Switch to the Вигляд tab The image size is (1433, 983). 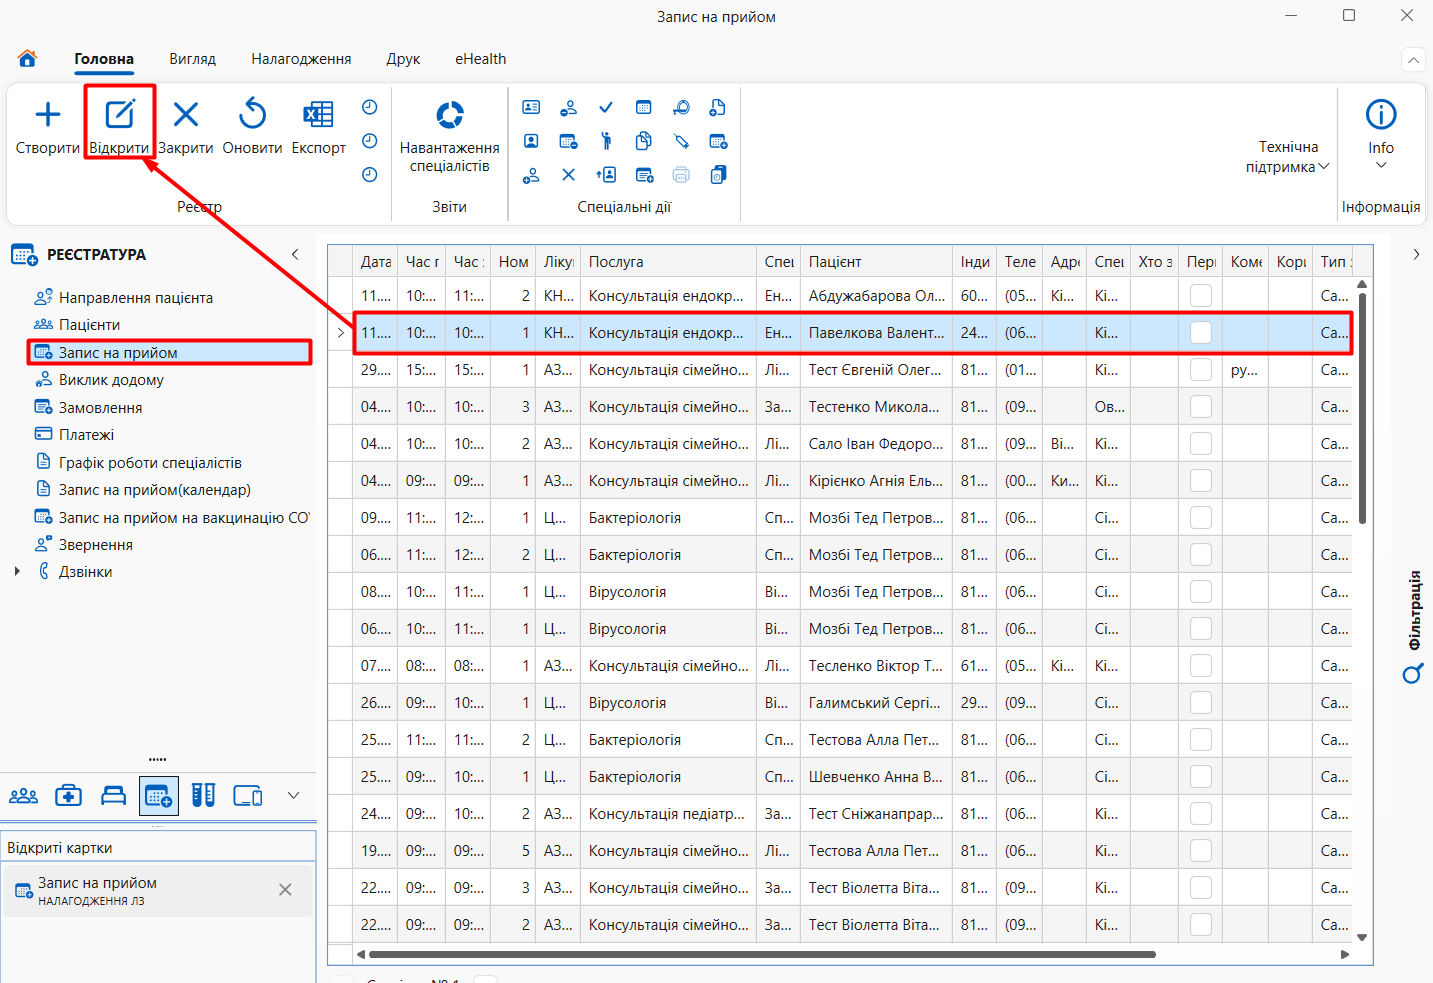193,59
